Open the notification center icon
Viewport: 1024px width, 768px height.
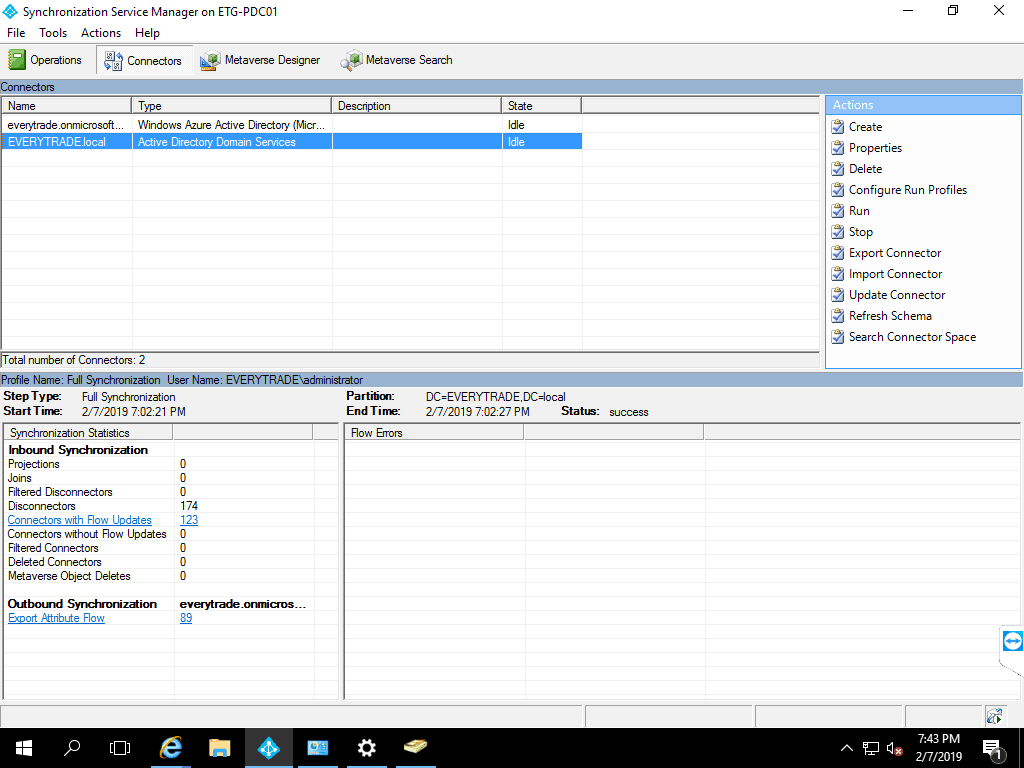tap(993, 749)
